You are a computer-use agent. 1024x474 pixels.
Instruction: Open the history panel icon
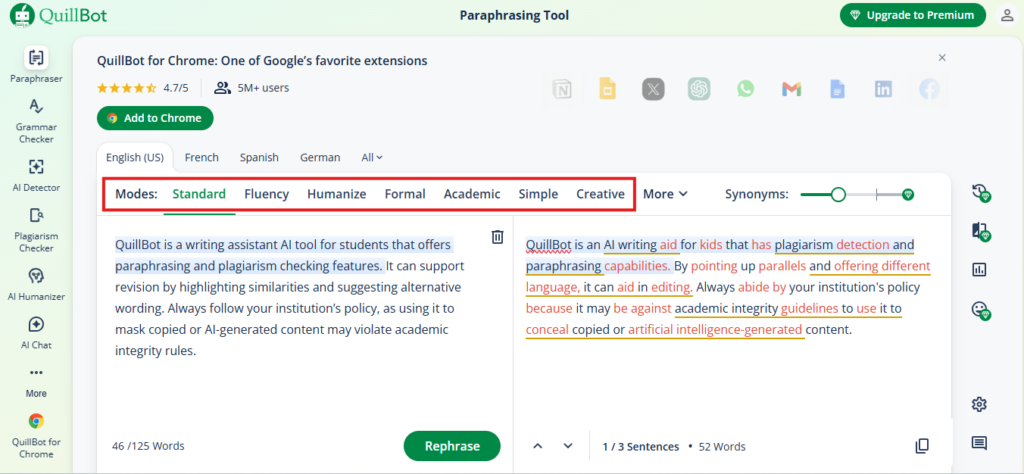coord(980,193)
